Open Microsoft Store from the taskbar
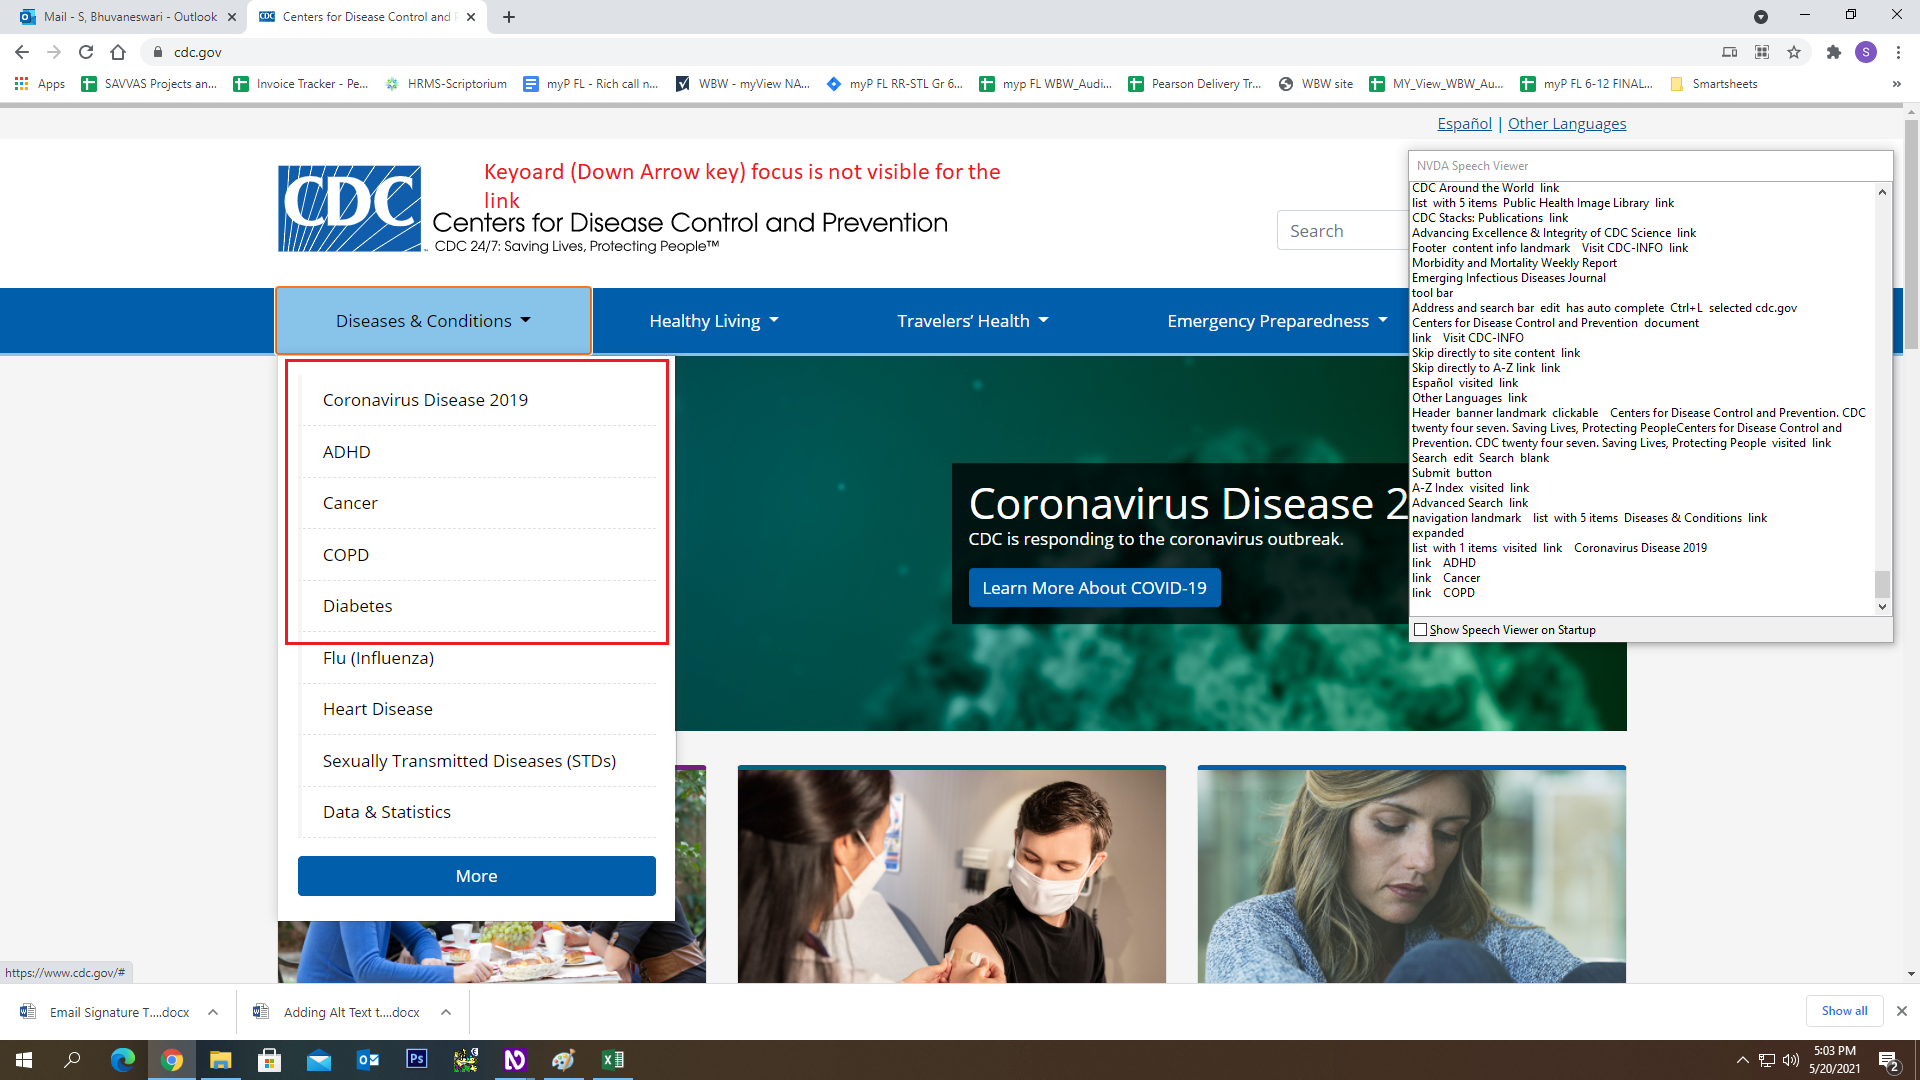Screen dimensions: 1920x1080 (x=269, y=1060)
